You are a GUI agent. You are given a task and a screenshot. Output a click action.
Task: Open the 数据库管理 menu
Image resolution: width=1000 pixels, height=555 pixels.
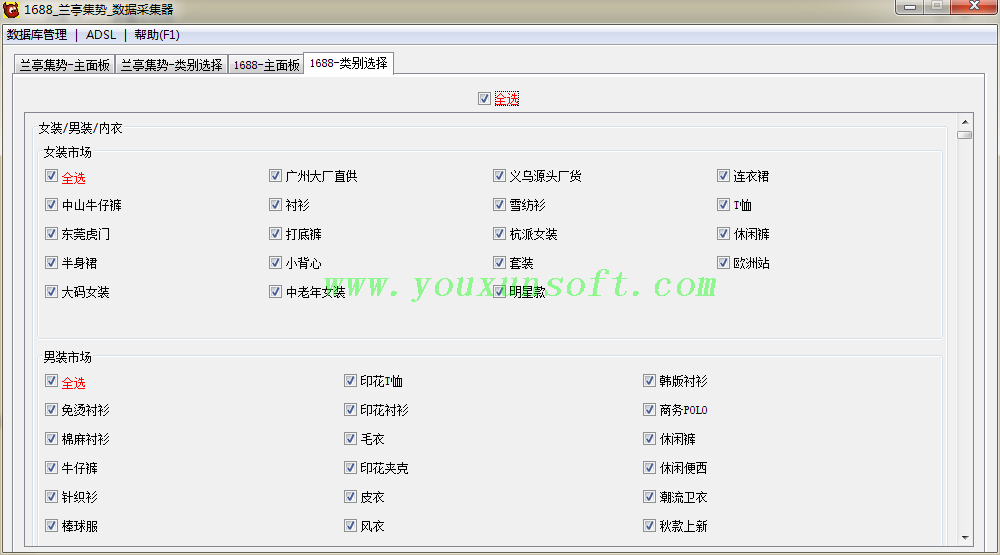pos(37,35)
